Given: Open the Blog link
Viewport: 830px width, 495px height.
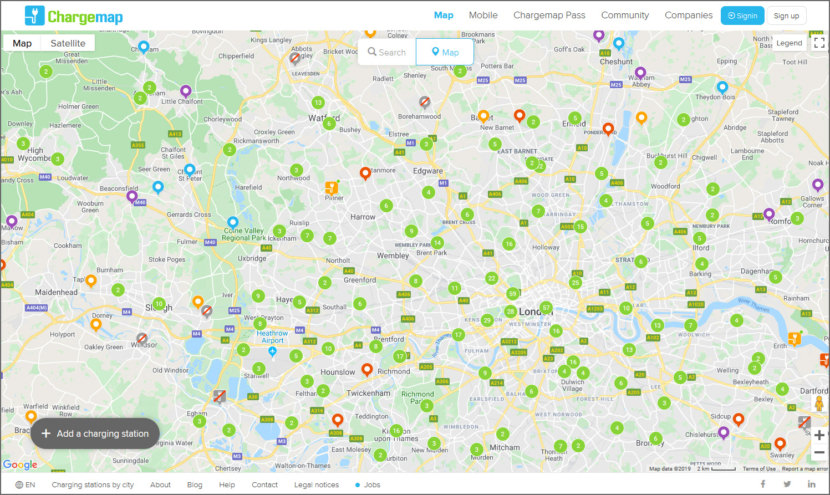Looking at the screenshot, I should point(194,484).
